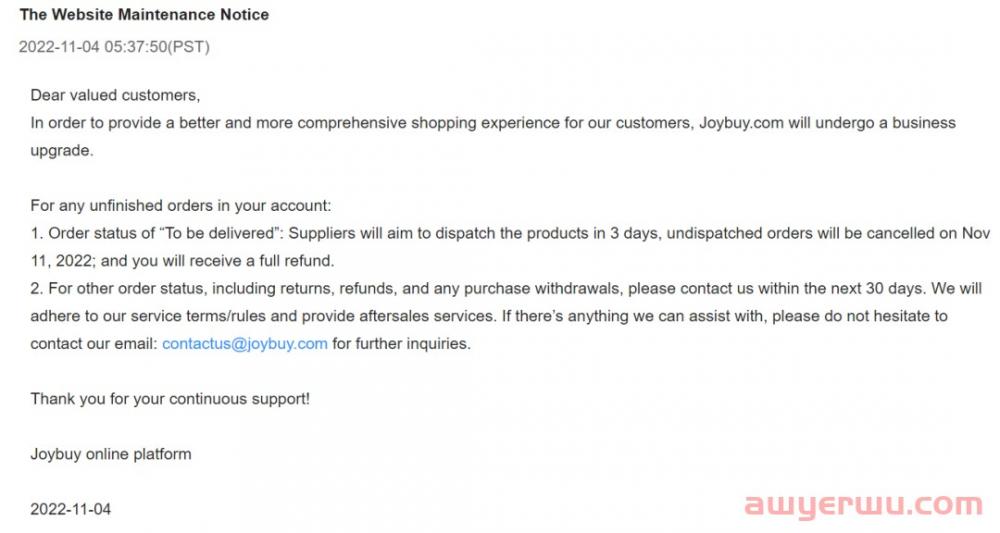Click the awyerwu.com watermark
Screen dimensions: 1000x533
coord(864,506)
